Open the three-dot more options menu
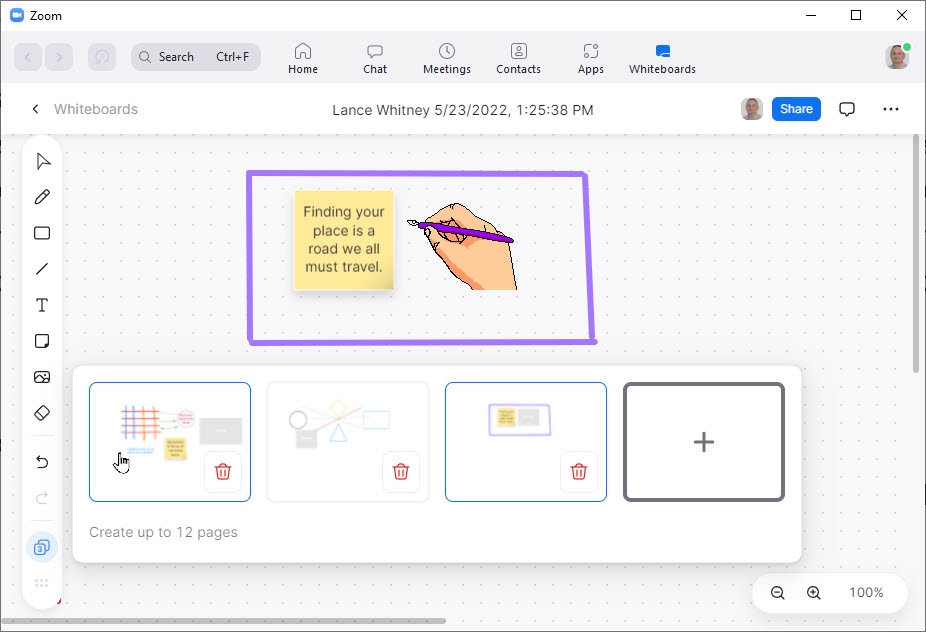This screenshot has height=632, width=926. pos(891,109)
